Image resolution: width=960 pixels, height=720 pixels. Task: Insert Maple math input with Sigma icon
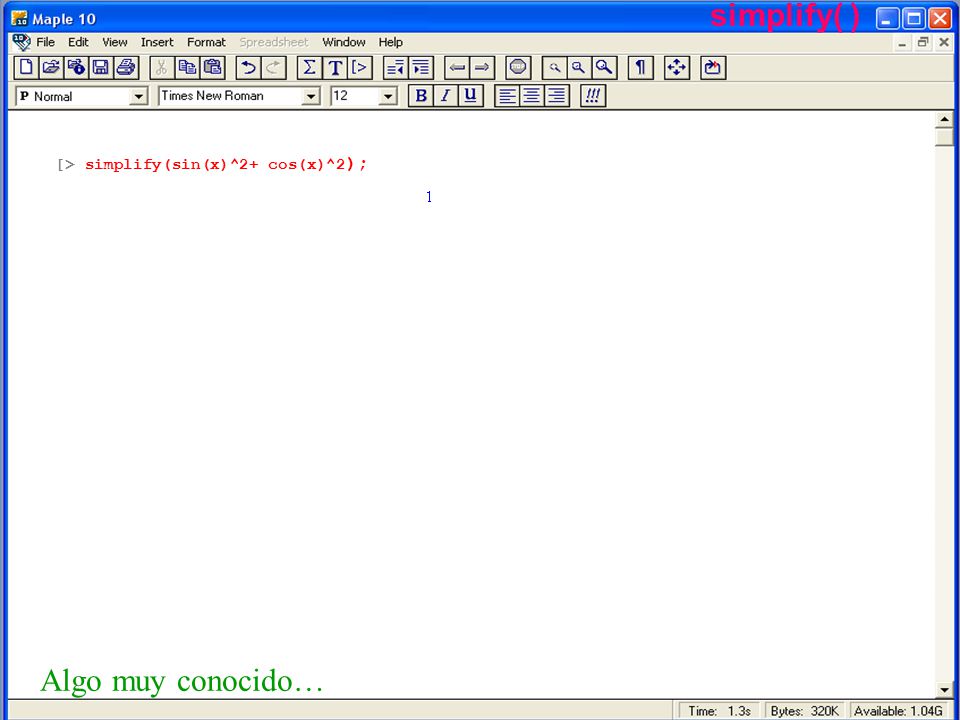(x=310, y=67)
